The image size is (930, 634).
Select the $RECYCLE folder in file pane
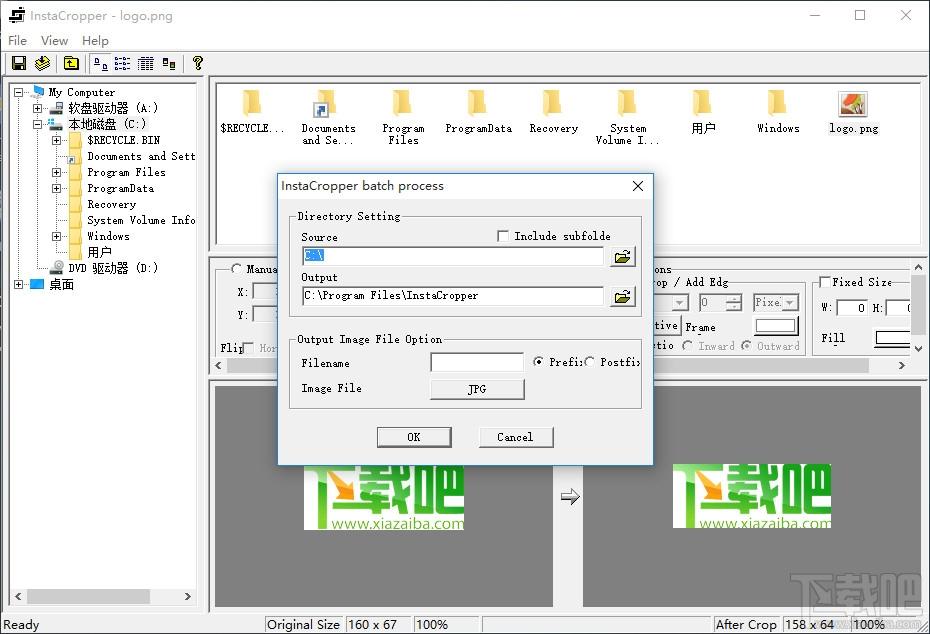click(x=252, y=112)
